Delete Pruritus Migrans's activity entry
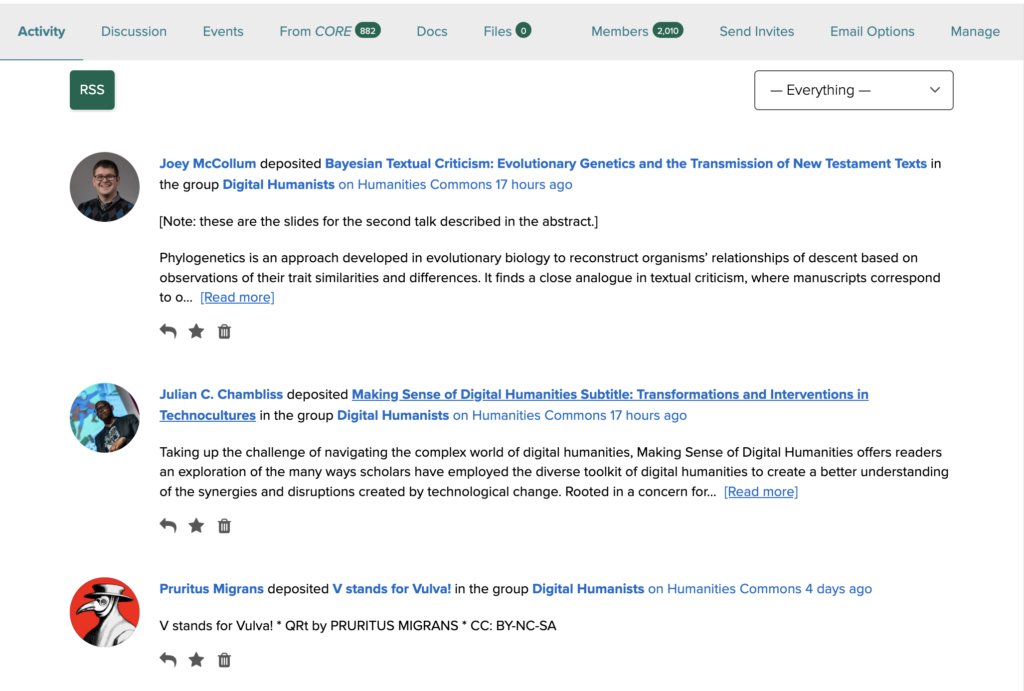The image size is (1024, 691). (224, 659)
